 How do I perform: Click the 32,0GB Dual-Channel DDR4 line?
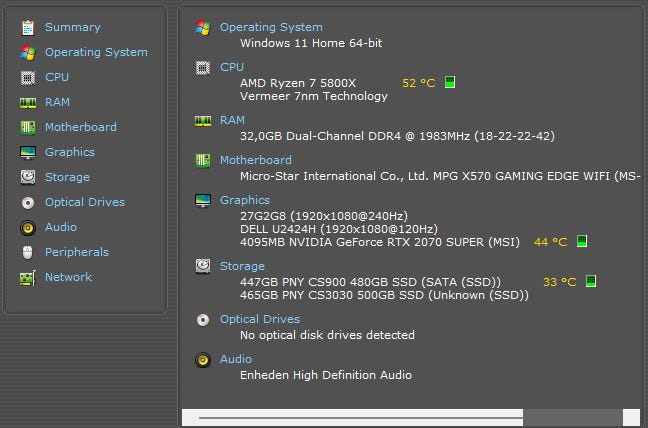pyautogui.click(x=398, y=136)
